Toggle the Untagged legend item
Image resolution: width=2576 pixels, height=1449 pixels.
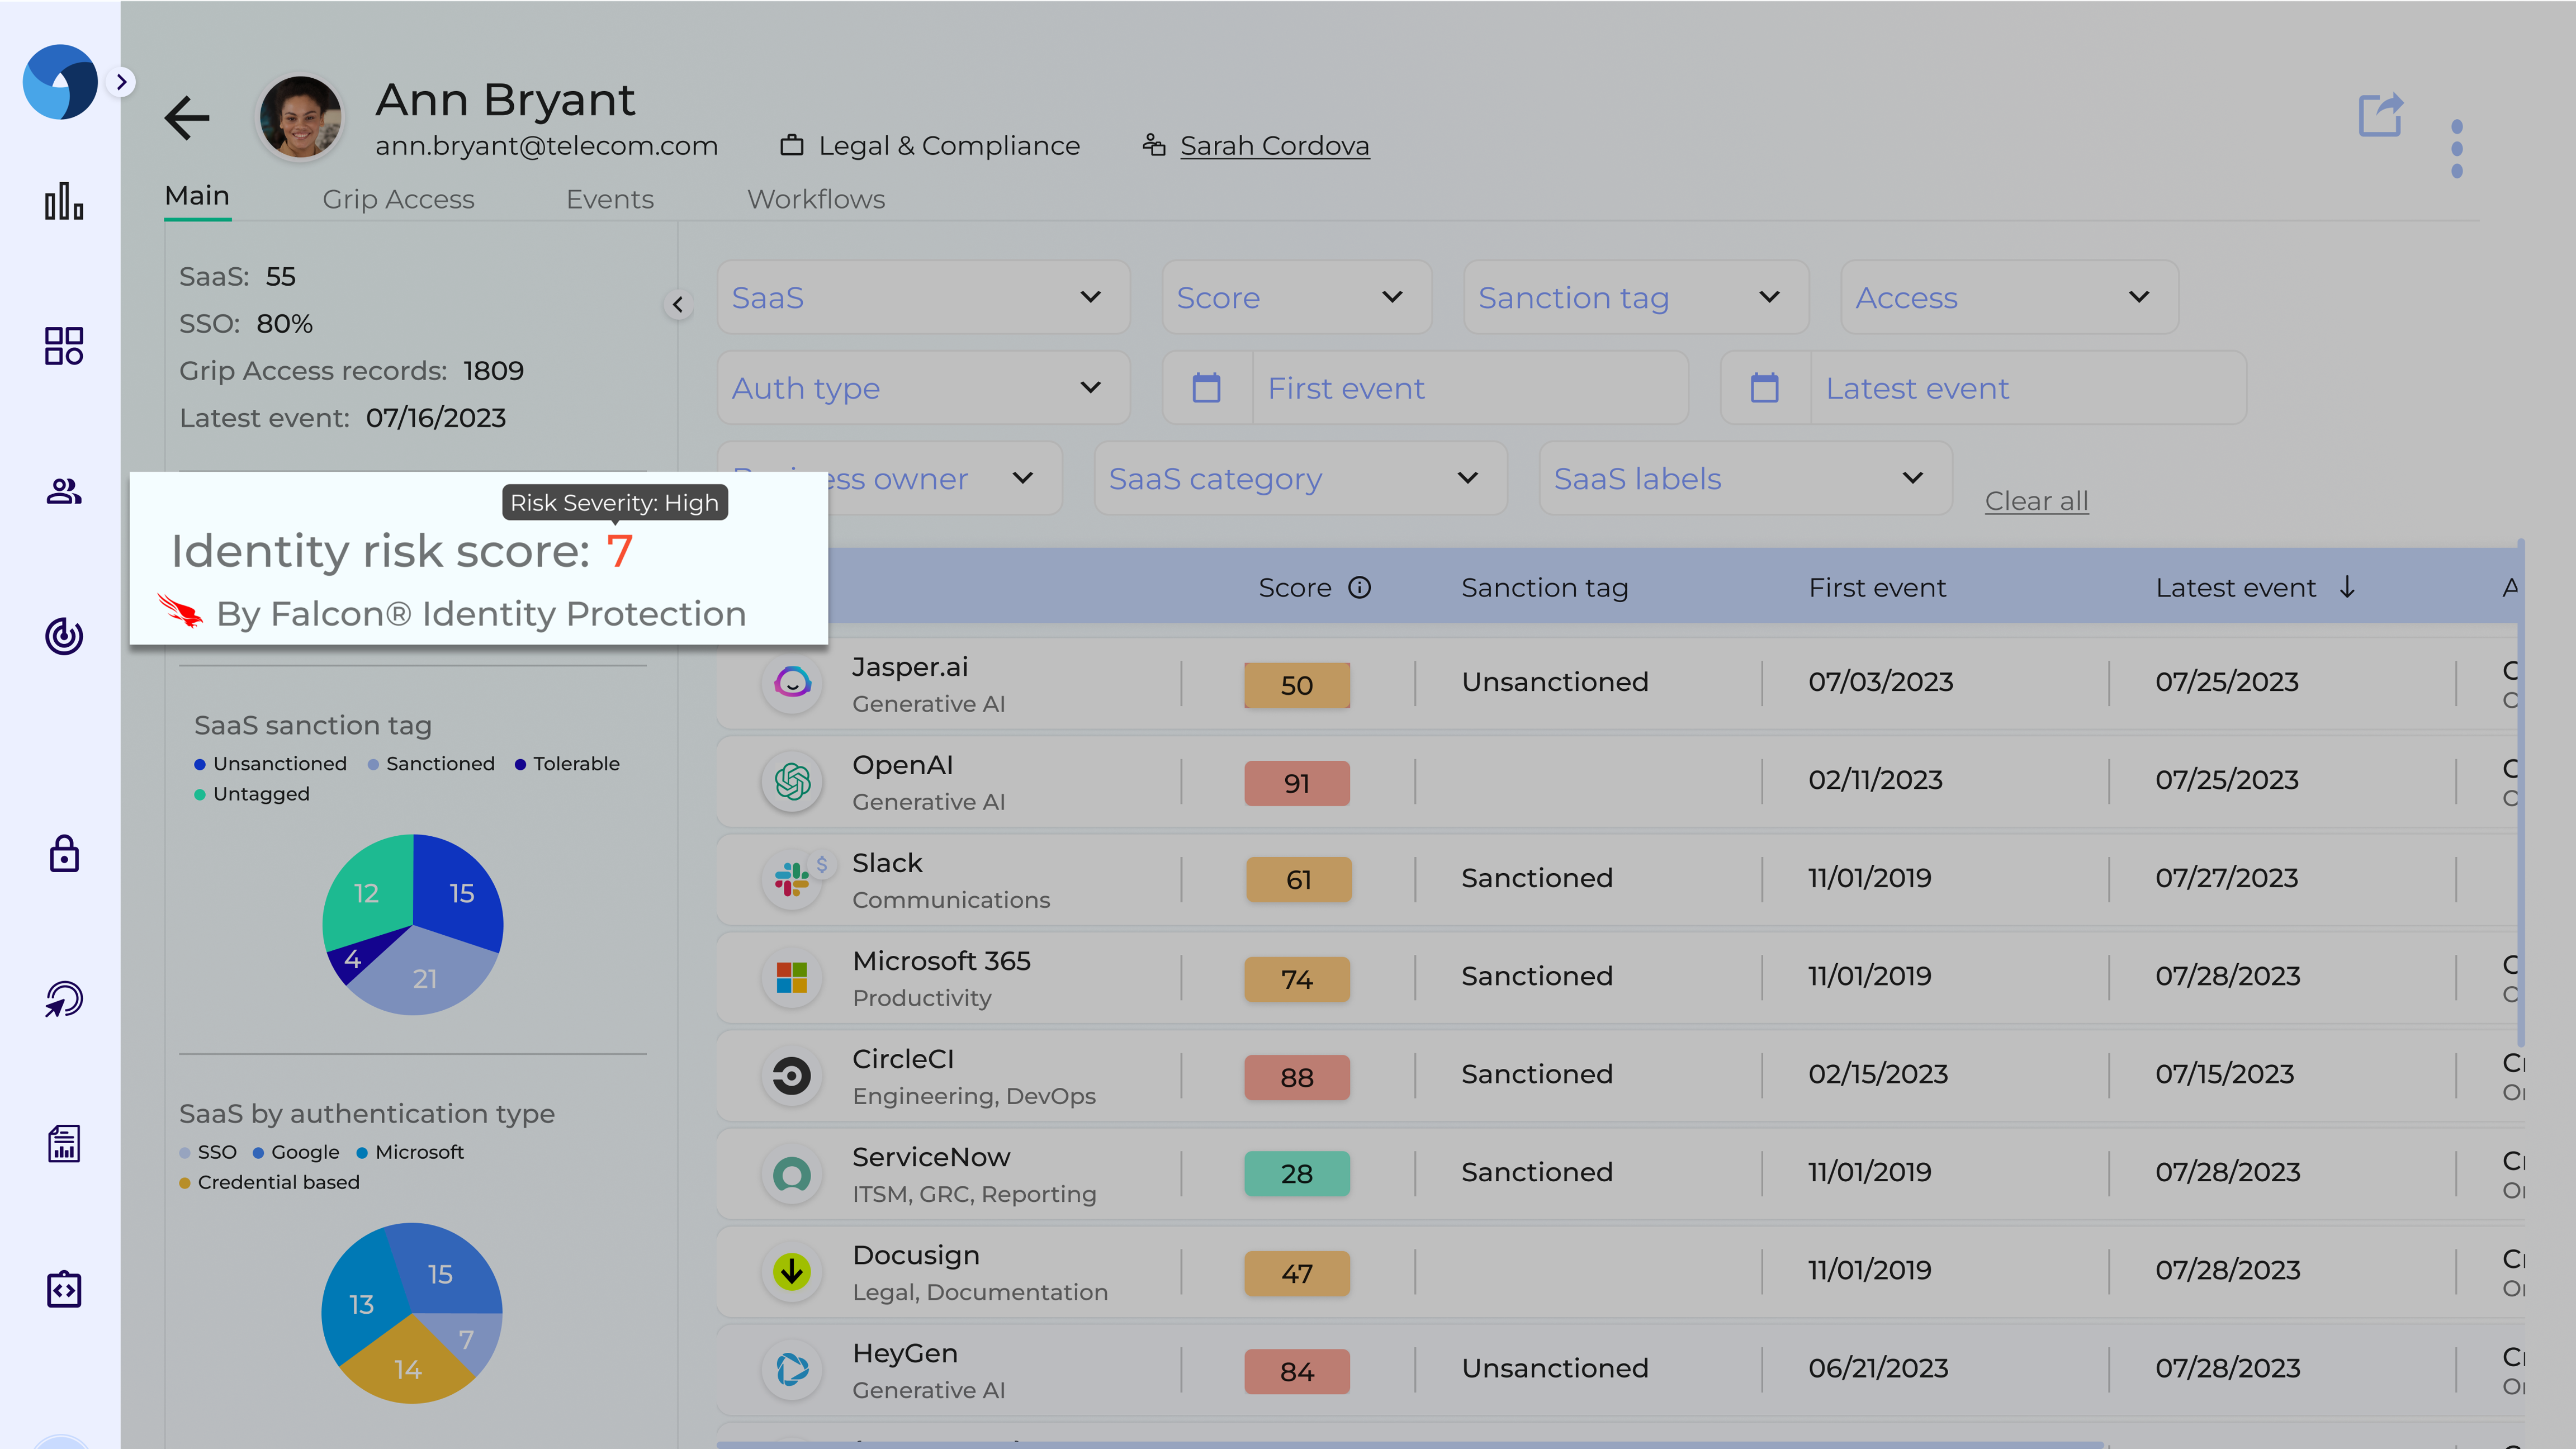coord(252,794)
